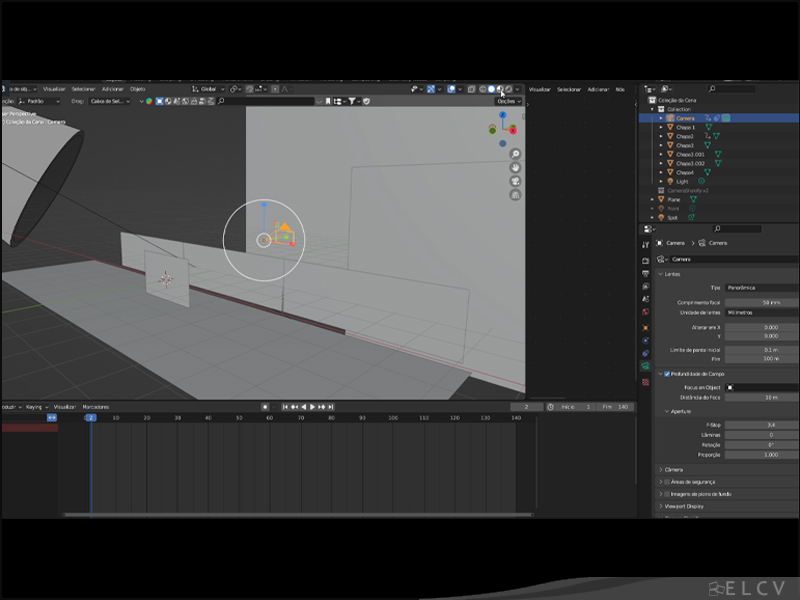Switch to perspective/orthographic grid icon
Screen dimensions: 800x600
coord(516,194)
